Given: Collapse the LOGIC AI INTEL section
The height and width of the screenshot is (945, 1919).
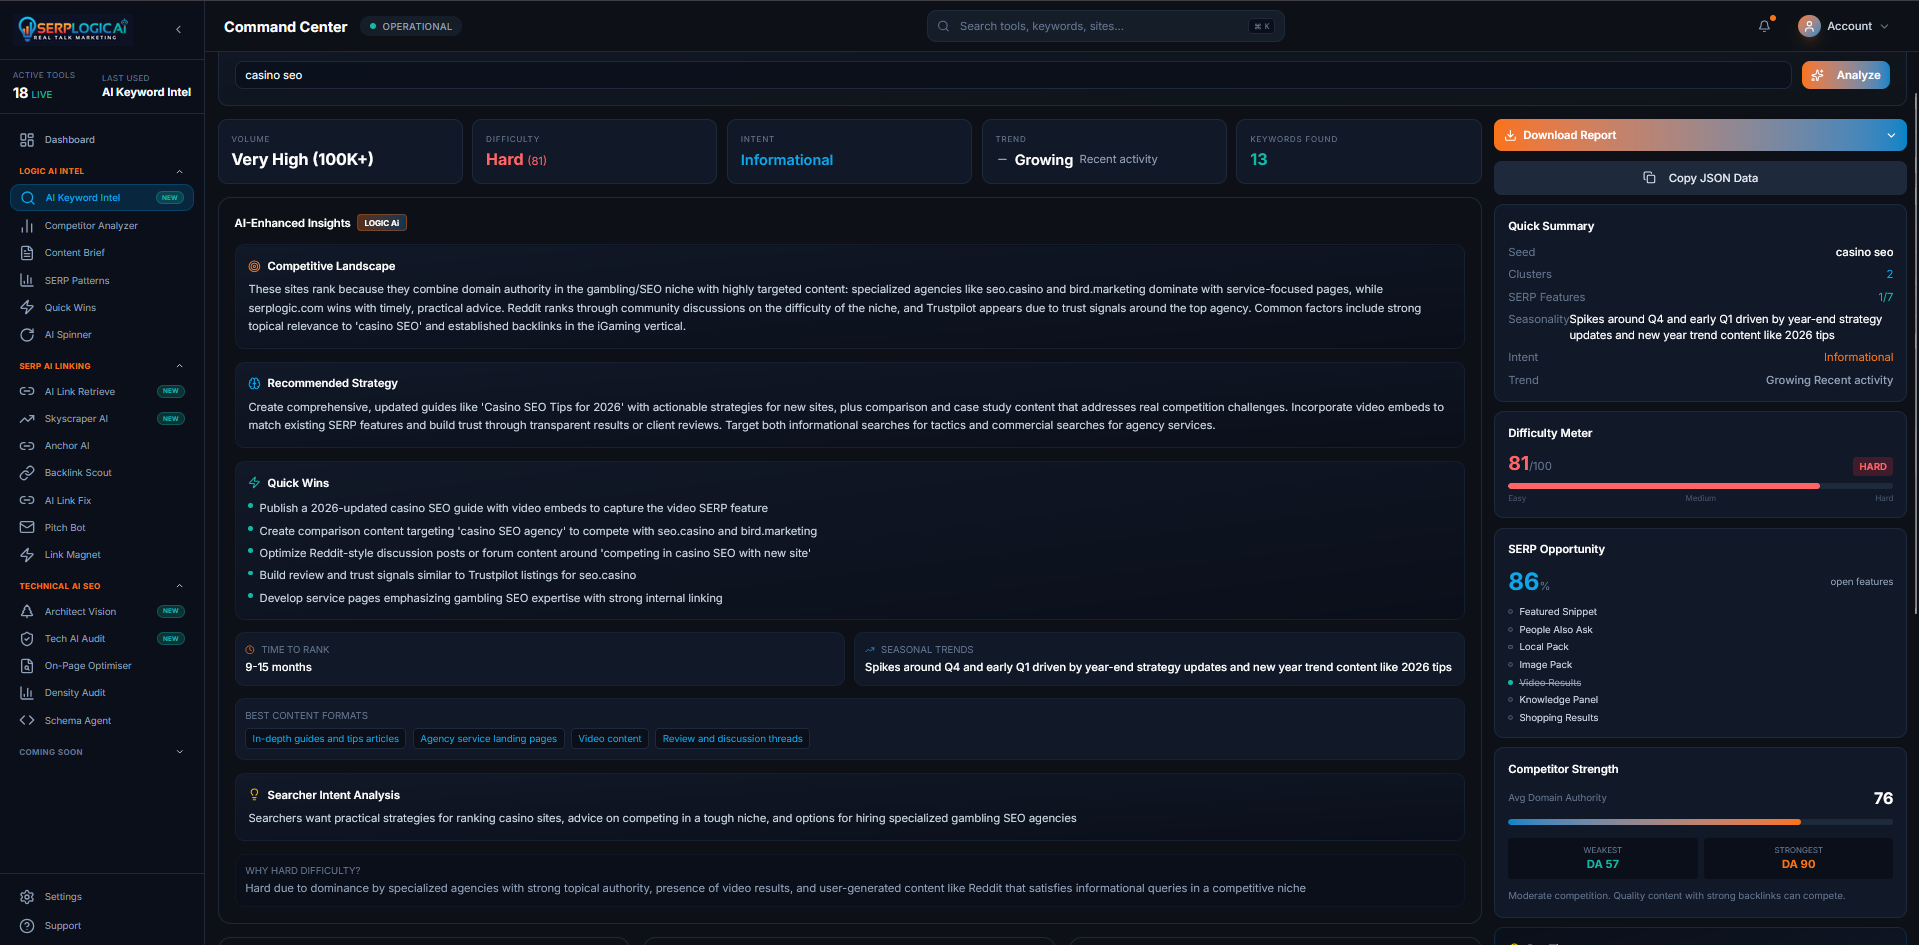Looking at the screenshot, I should [180, 171].
